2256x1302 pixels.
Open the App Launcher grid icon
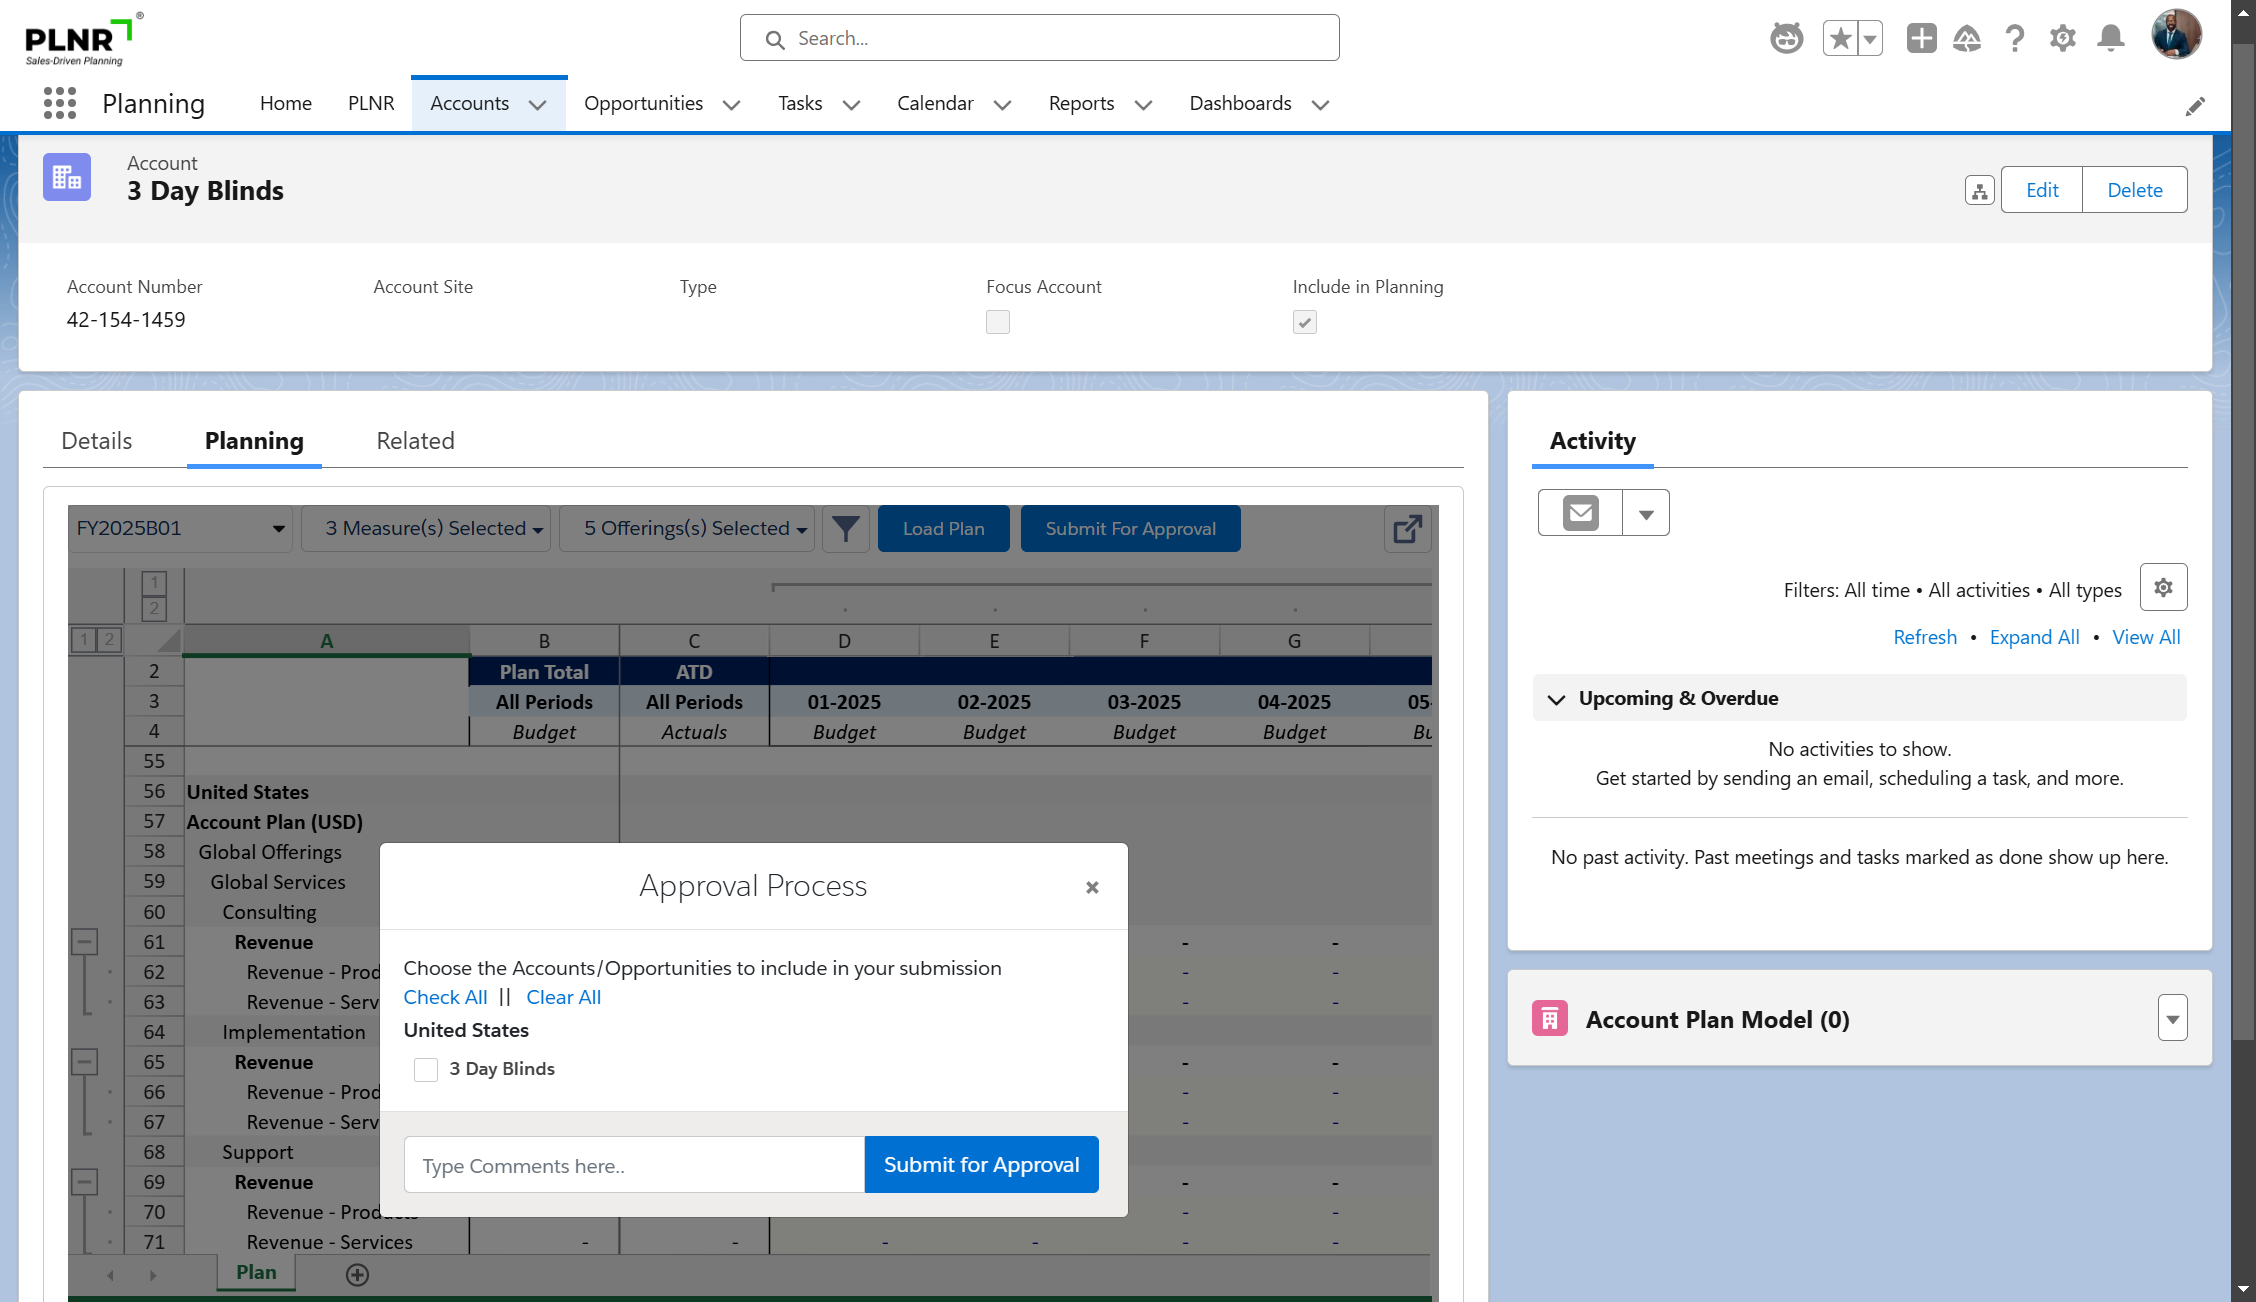[x=60, y=103]
